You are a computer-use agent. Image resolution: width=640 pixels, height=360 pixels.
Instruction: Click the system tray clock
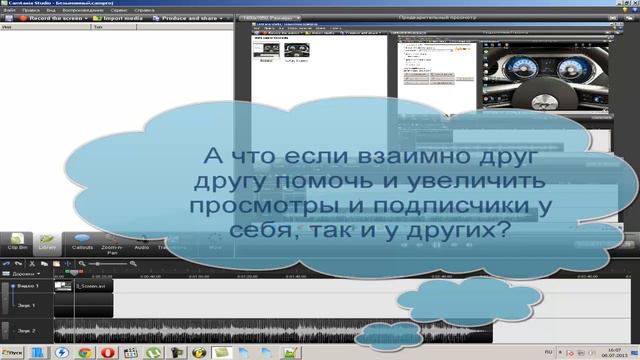(x=614, y=353)
